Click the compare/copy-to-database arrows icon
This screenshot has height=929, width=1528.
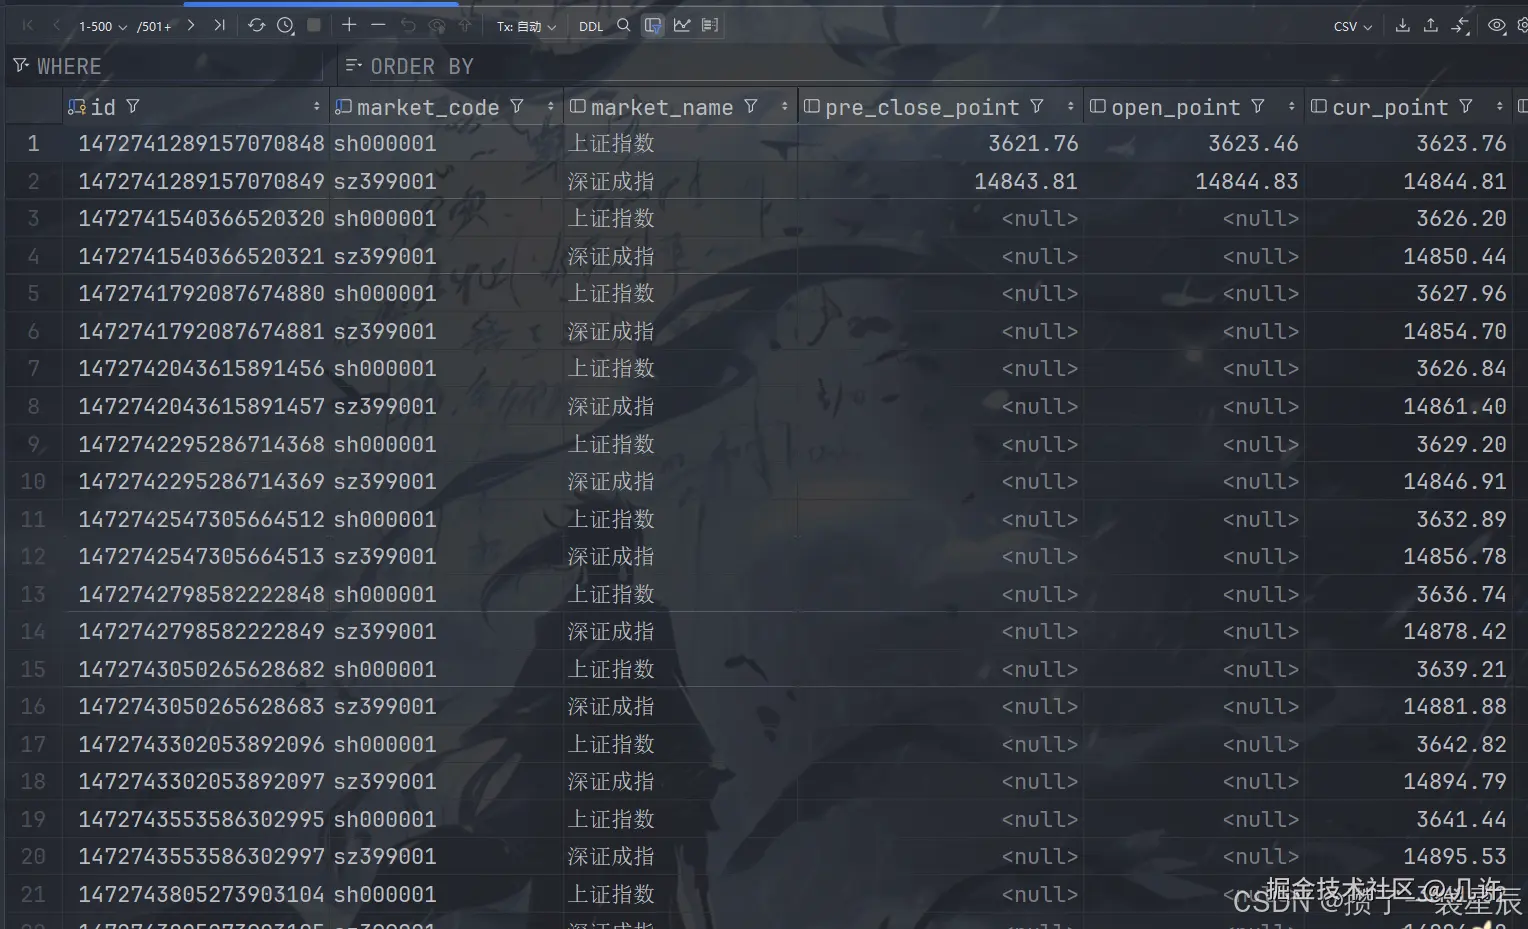1461,25
